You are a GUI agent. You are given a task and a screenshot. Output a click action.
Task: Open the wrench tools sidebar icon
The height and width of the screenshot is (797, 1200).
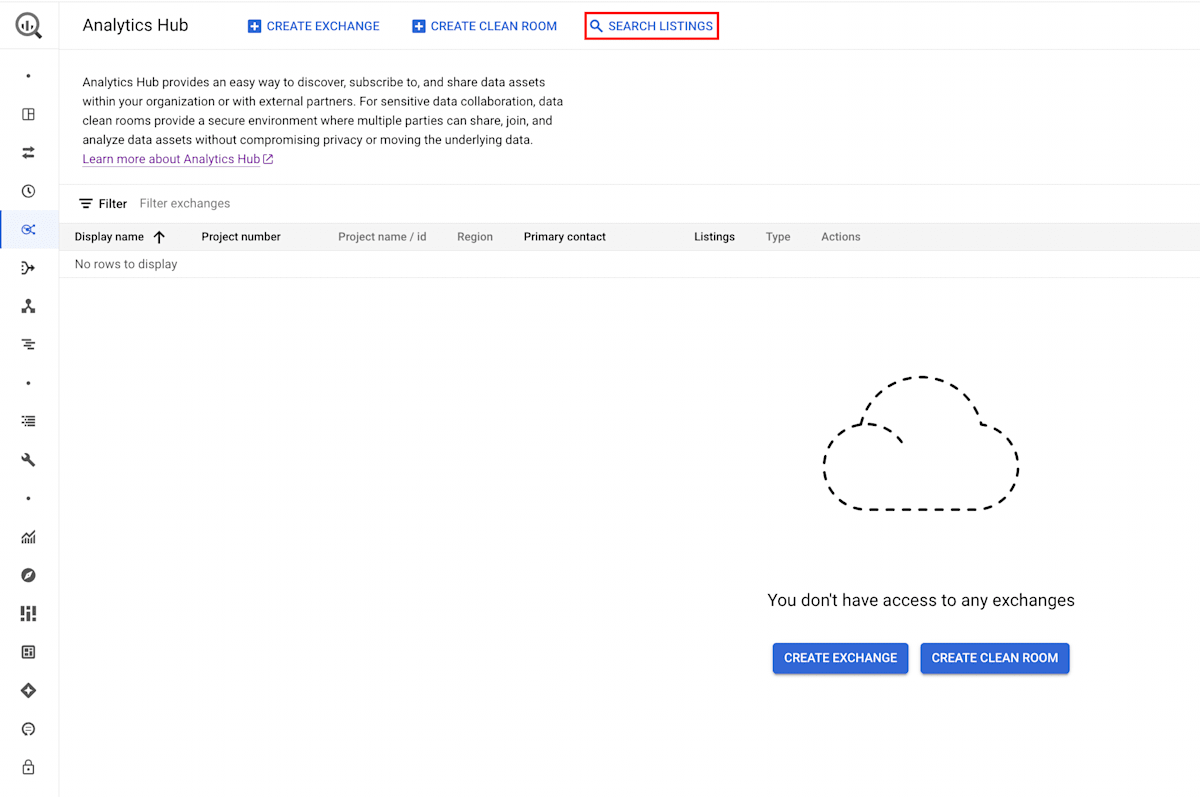point(28,460)
